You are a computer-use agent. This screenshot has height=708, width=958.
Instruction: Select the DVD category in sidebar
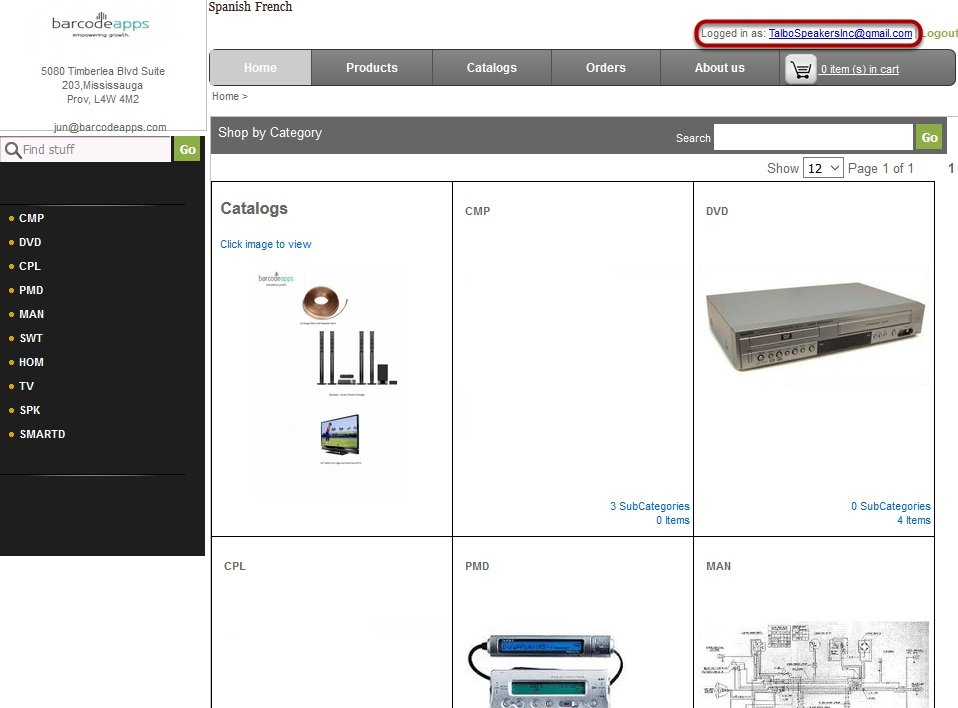click(30, 243)
